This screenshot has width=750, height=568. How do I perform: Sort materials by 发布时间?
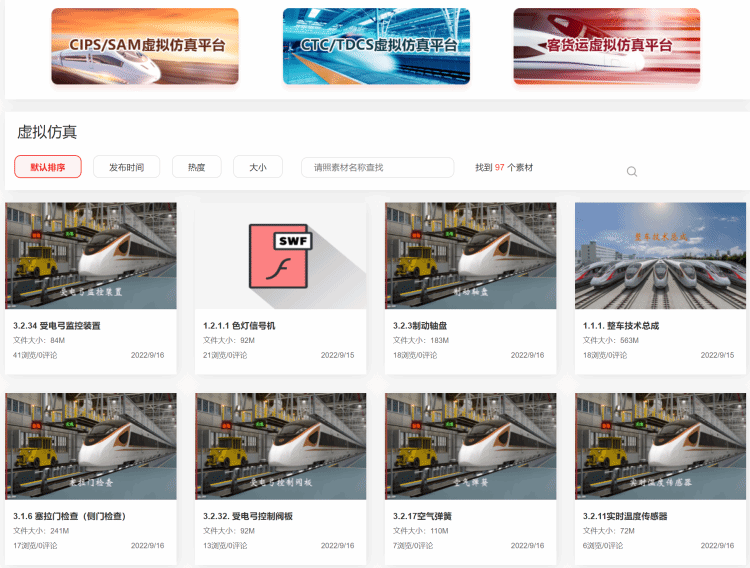tap(126, 167)
